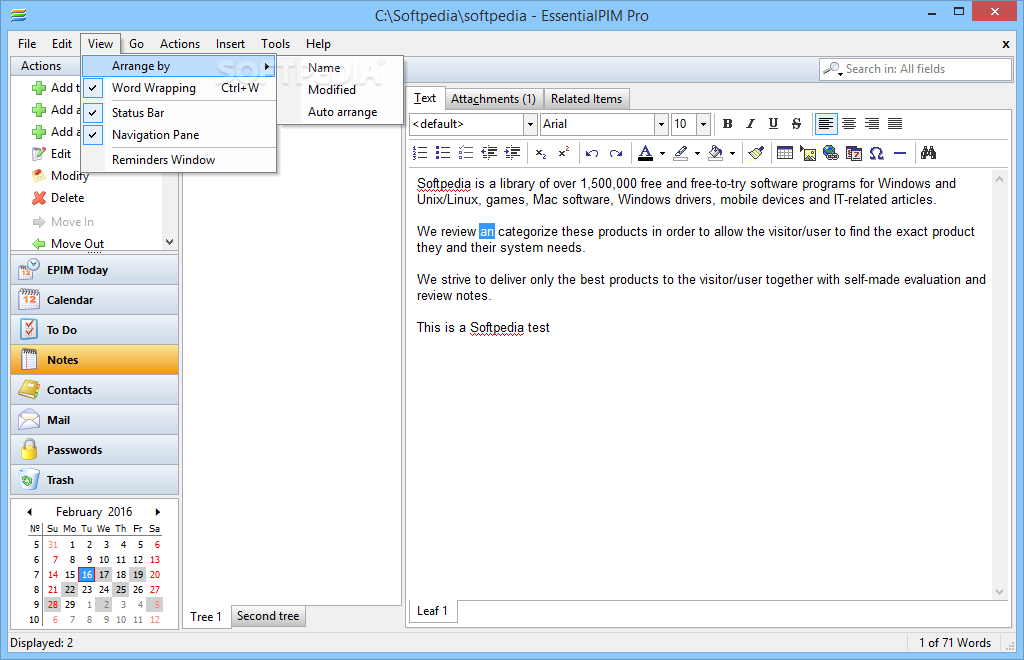Screen dimensions: 1024x660
Task: Open the font size dropdown
Action: coord(703,124)
